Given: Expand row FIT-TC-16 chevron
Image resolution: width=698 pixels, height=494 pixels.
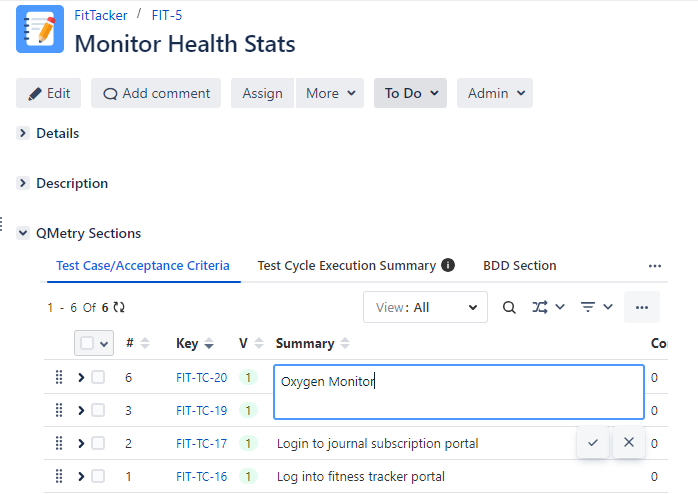Looking at the screenshot, I should pyautogui.click(x=81, y=477).
